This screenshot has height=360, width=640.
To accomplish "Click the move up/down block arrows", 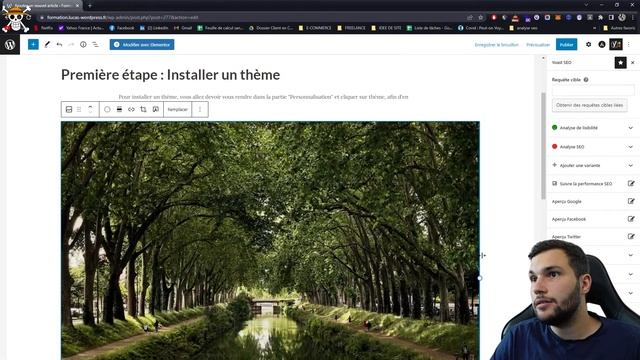I will click(91, 109).
